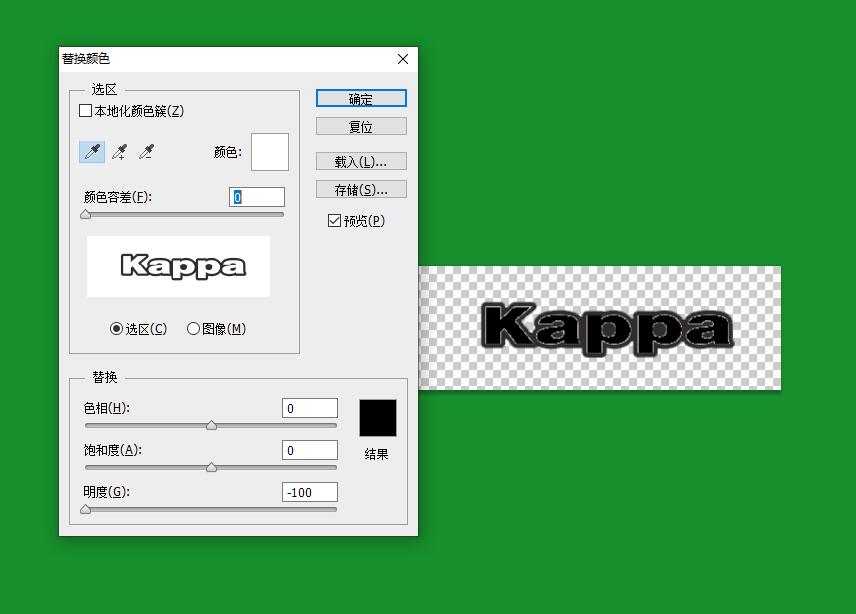Click the 明度 lightness slider handle
Viewport: 856px width, 614px height.
tap(86, 509)
